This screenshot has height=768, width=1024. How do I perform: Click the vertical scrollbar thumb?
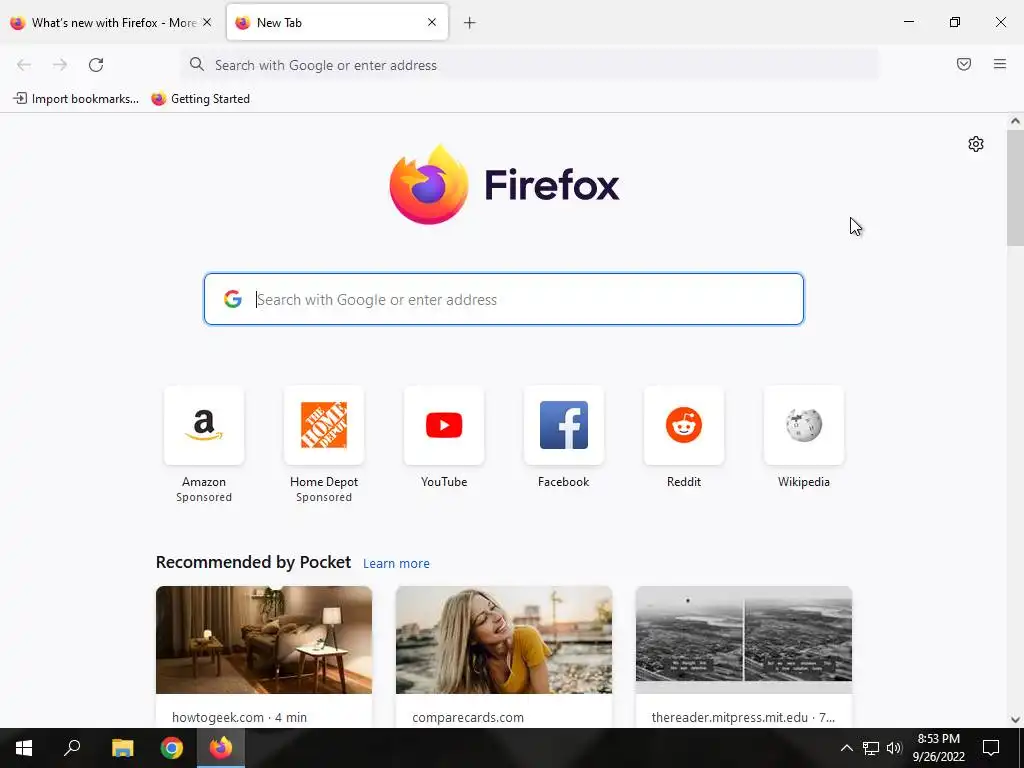pyautogui.click(x=1015, y=188)
